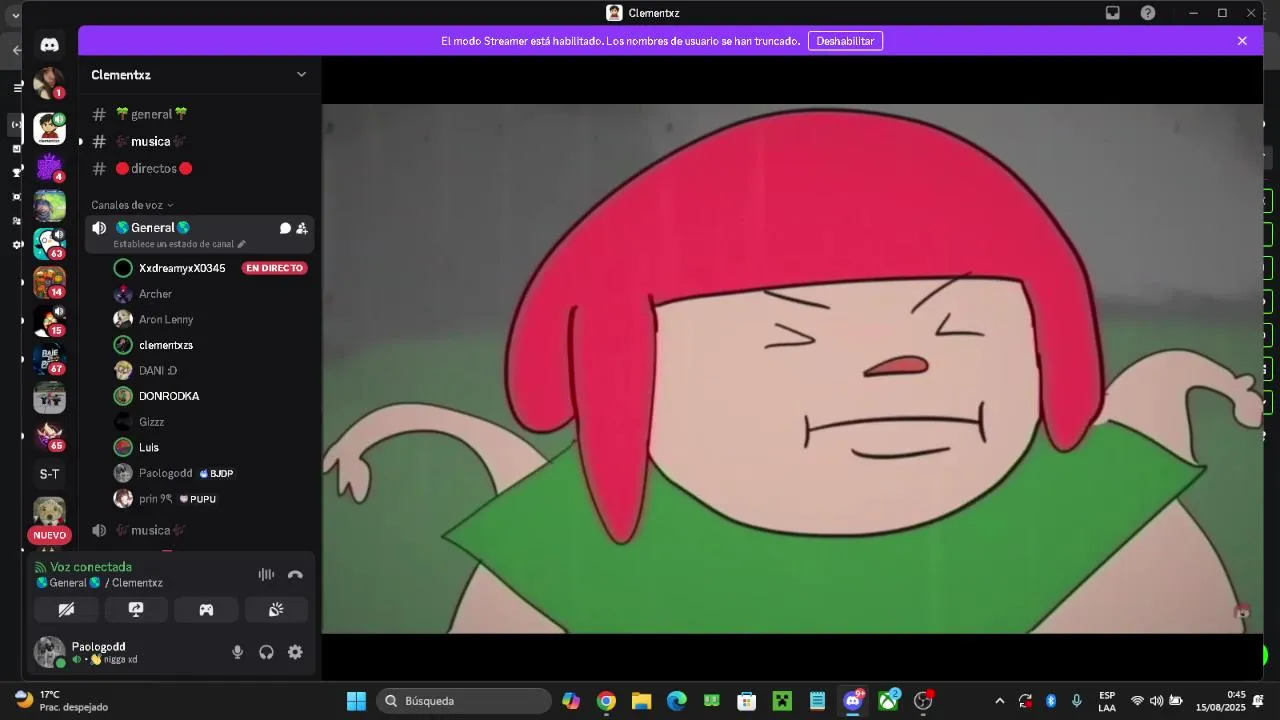
Task: Open Xbox app from taskbar
Action: coord(888,701)
